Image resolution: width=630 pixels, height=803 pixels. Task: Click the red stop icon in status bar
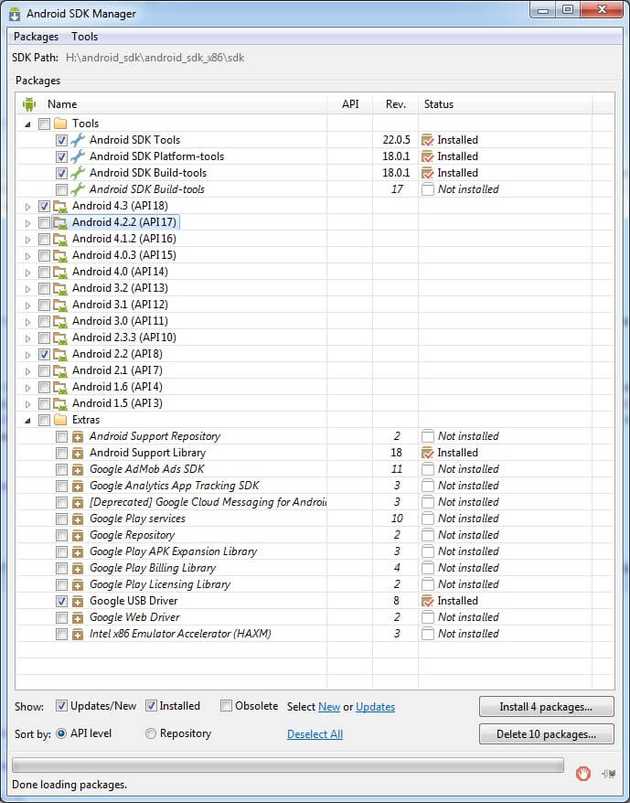(x=583, y=773)
